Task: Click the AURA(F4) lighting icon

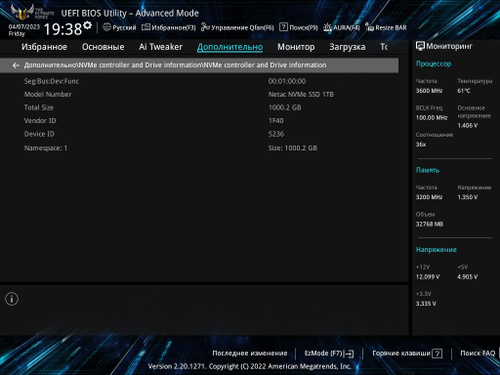Action: pos(327,27)
